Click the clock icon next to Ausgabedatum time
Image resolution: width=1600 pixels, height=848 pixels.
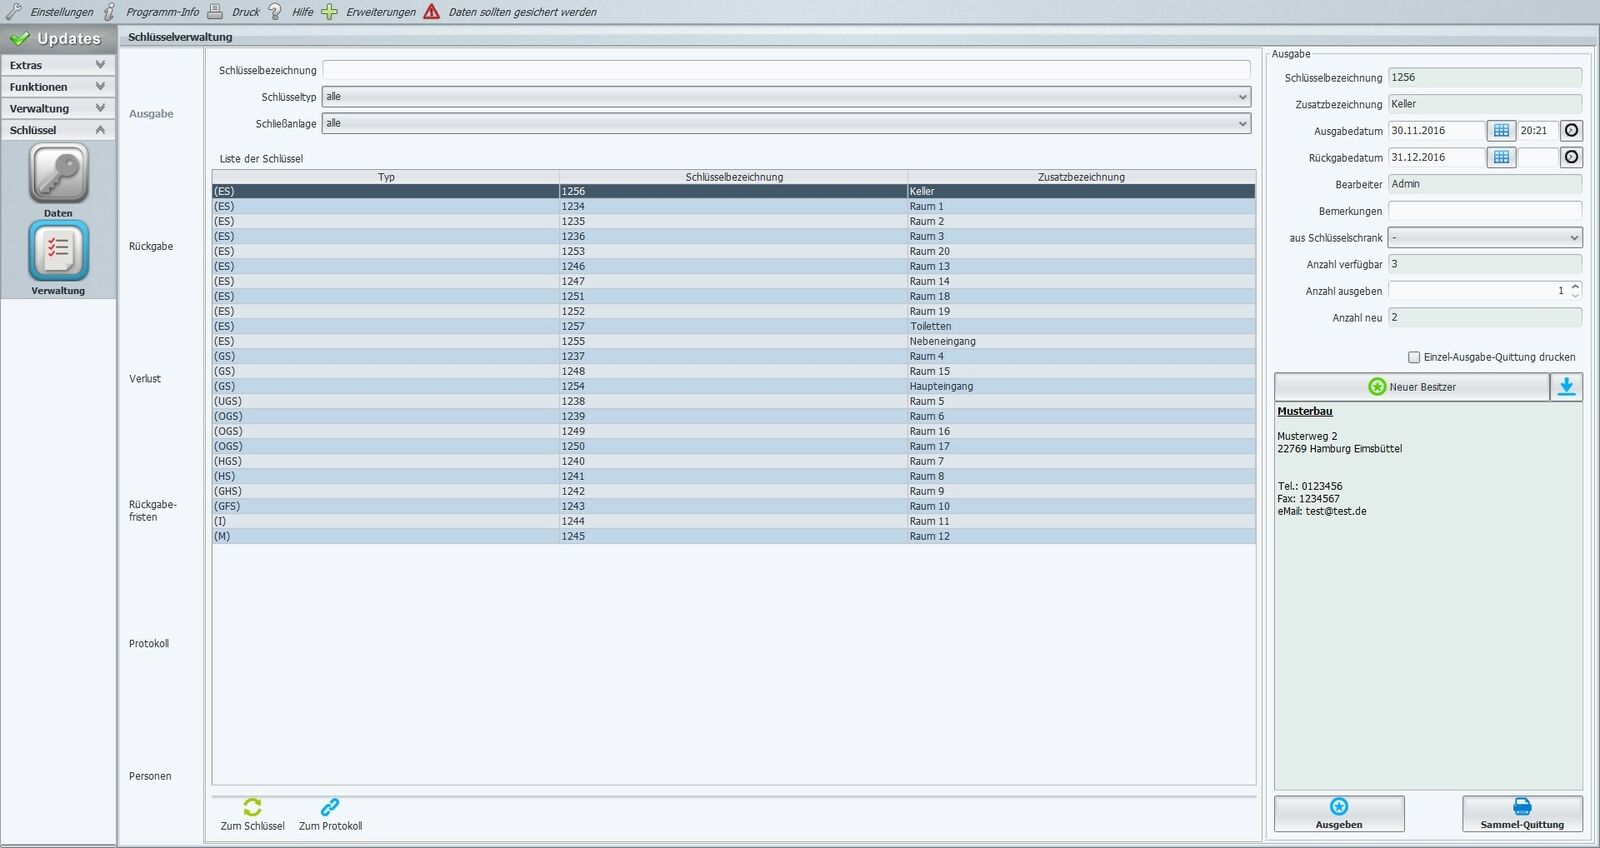coord(1572,131)
